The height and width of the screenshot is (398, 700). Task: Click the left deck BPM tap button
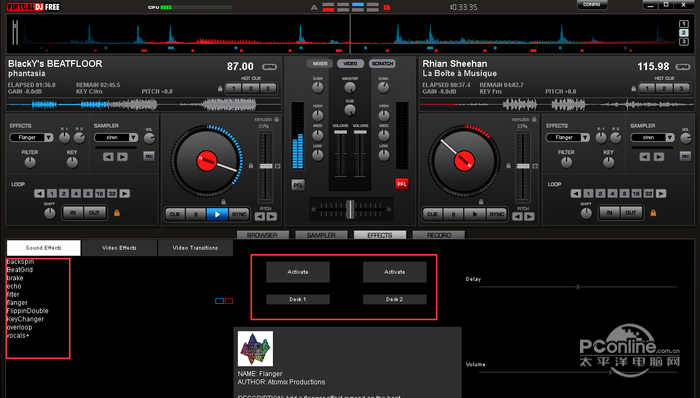tap(269, 67)
